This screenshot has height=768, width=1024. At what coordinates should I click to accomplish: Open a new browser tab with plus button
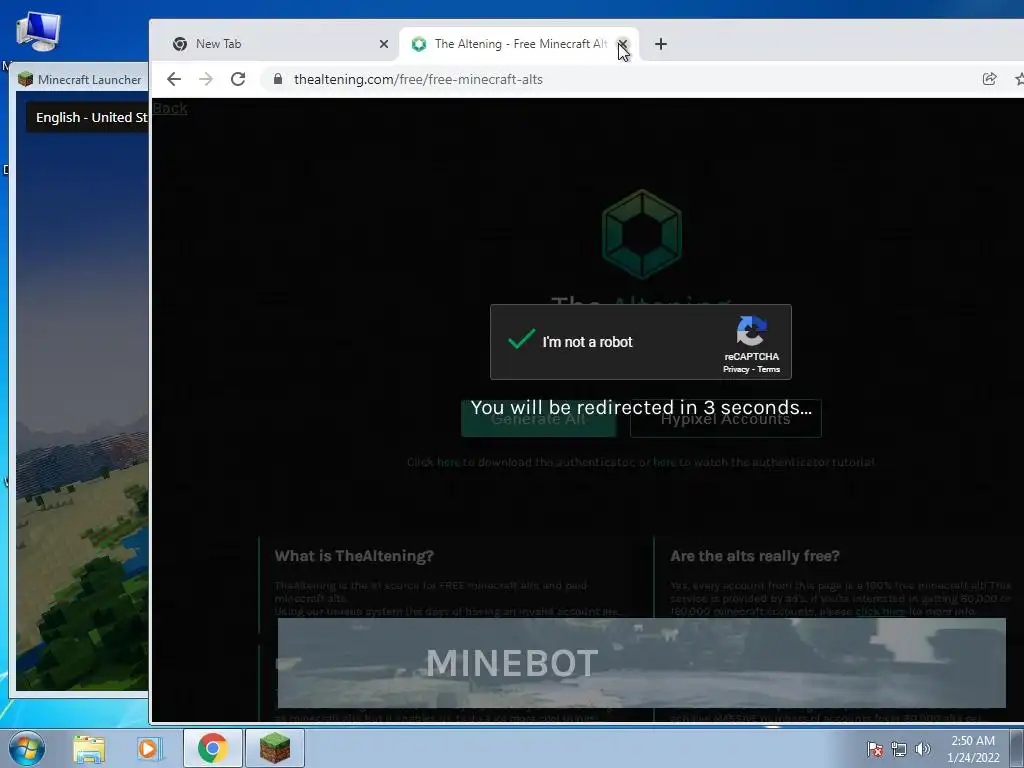coord(661,44)
